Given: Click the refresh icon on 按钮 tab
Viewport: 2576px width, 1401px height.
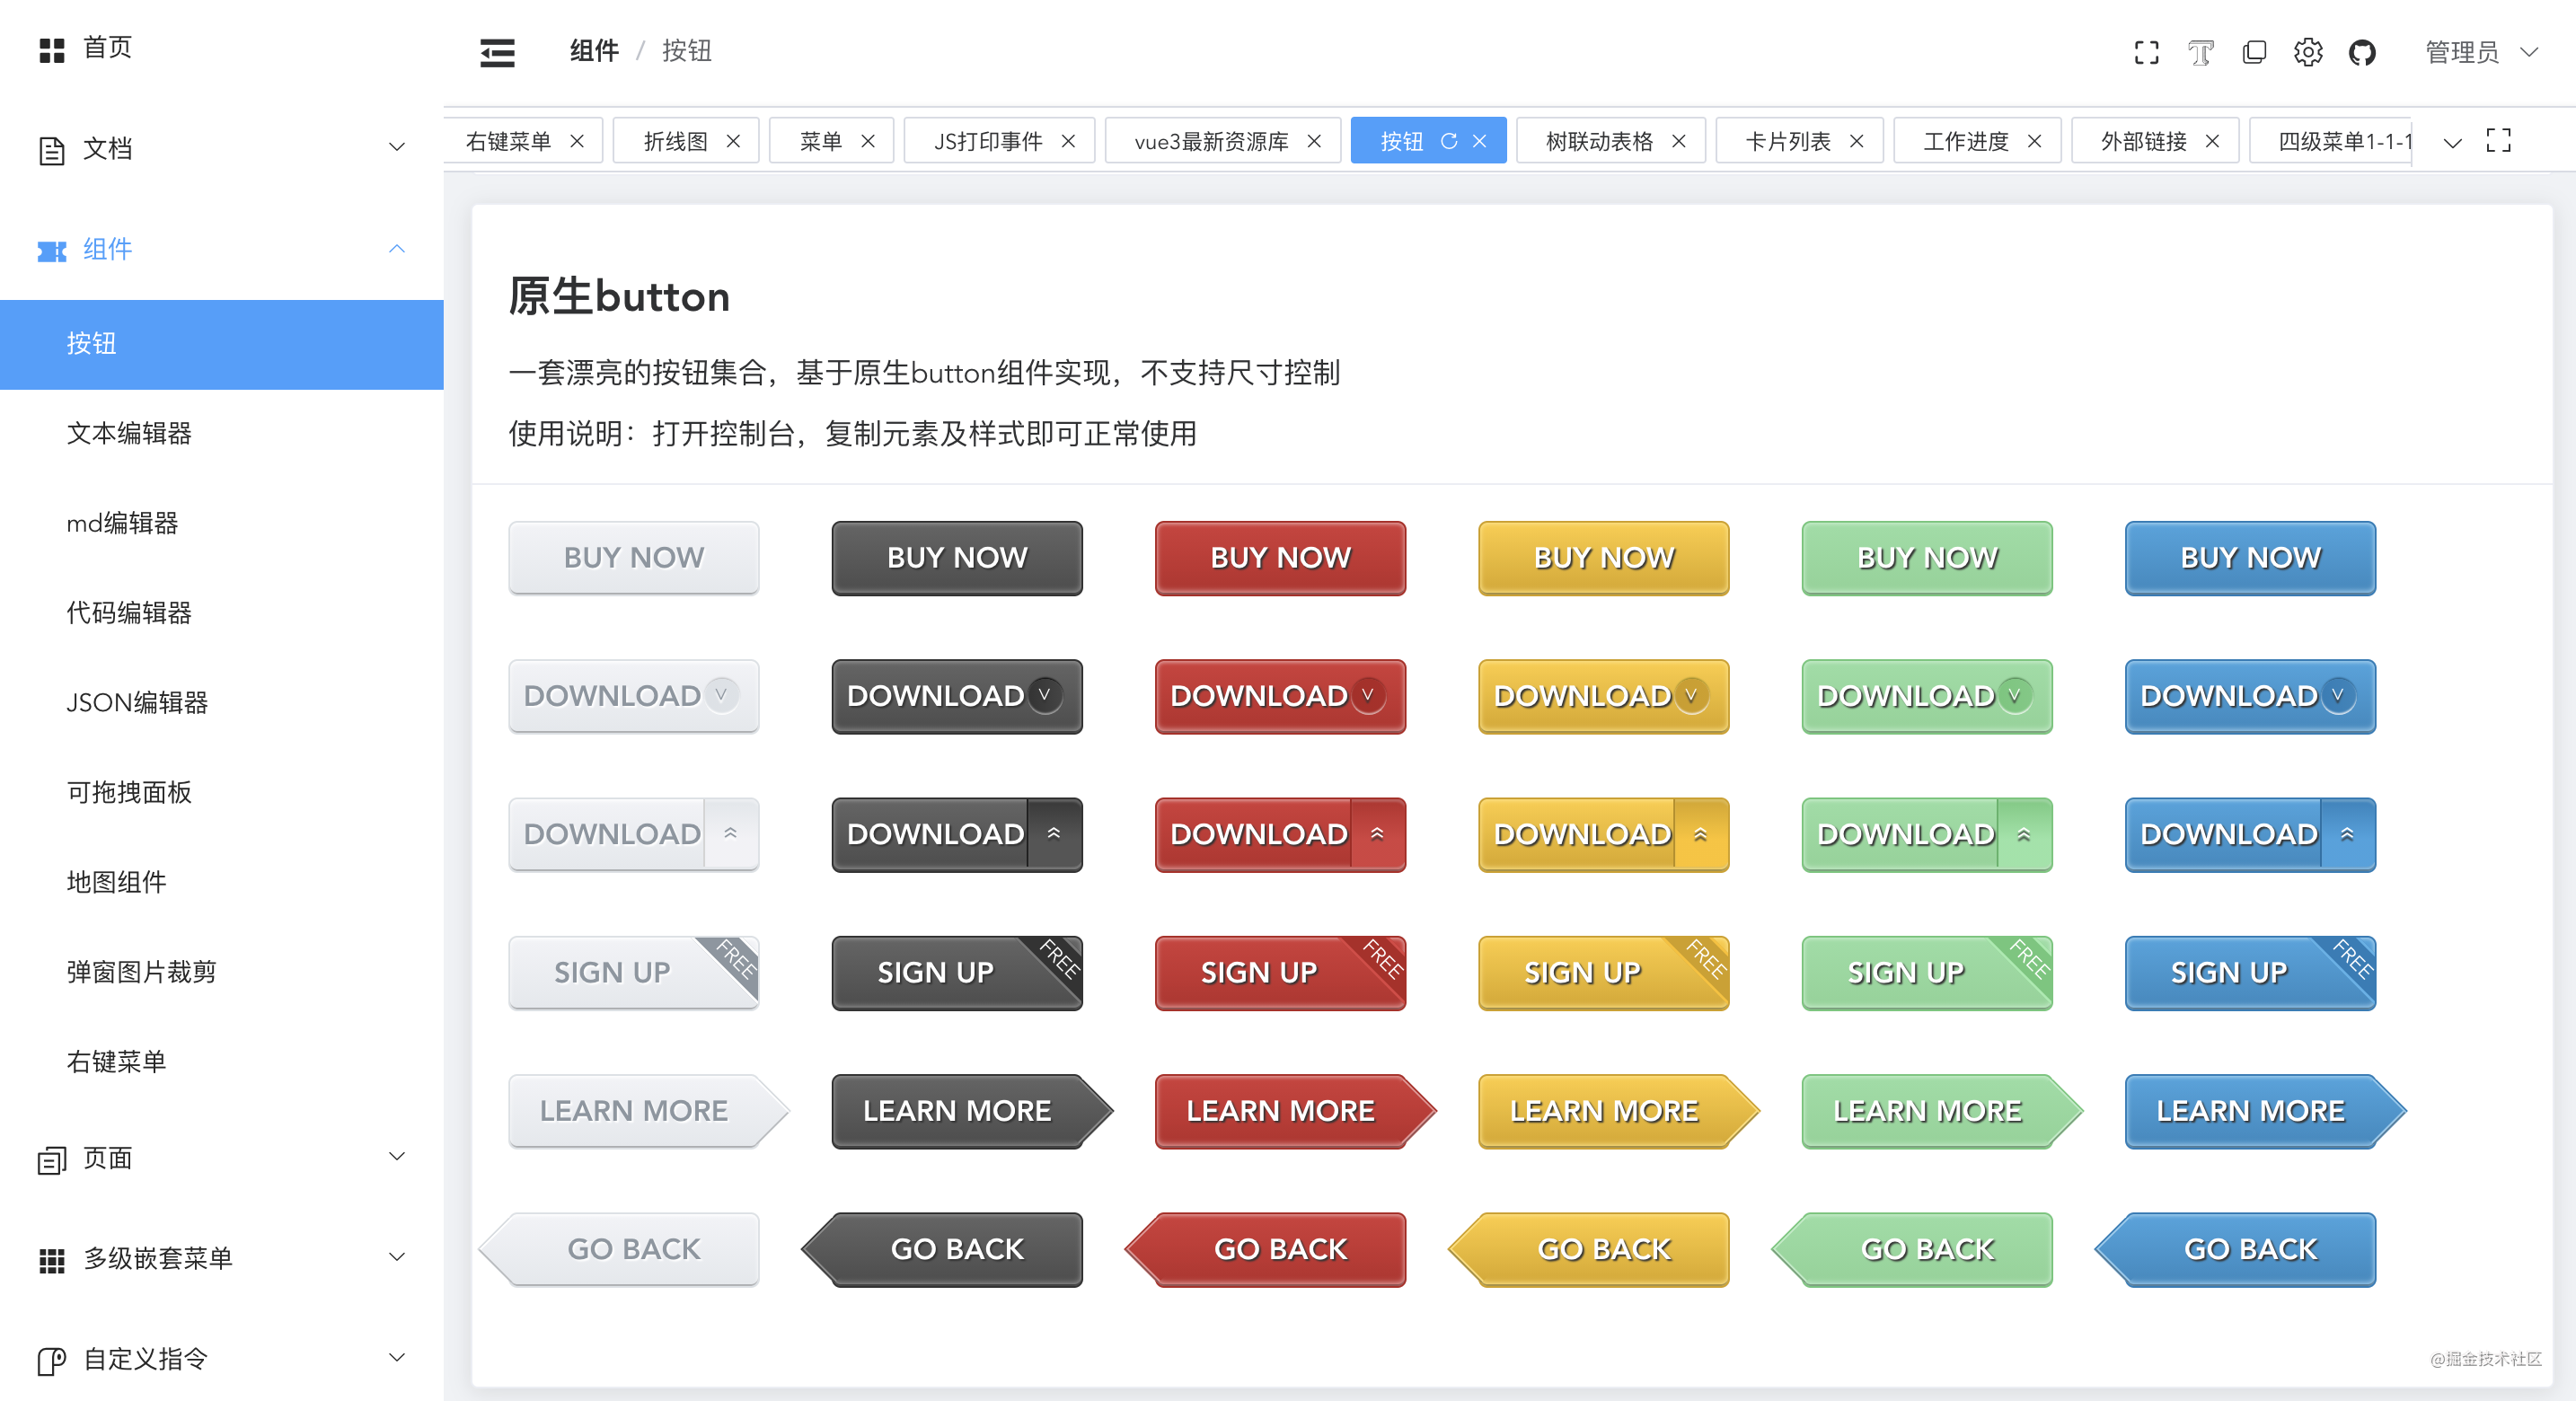Looking at the screenshot, I should [x=1448, y=141].
